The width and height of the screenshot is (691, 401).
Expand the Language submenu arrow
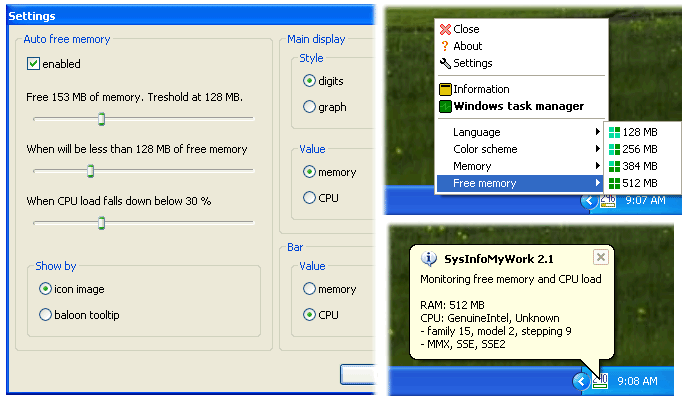coord(597,132)
